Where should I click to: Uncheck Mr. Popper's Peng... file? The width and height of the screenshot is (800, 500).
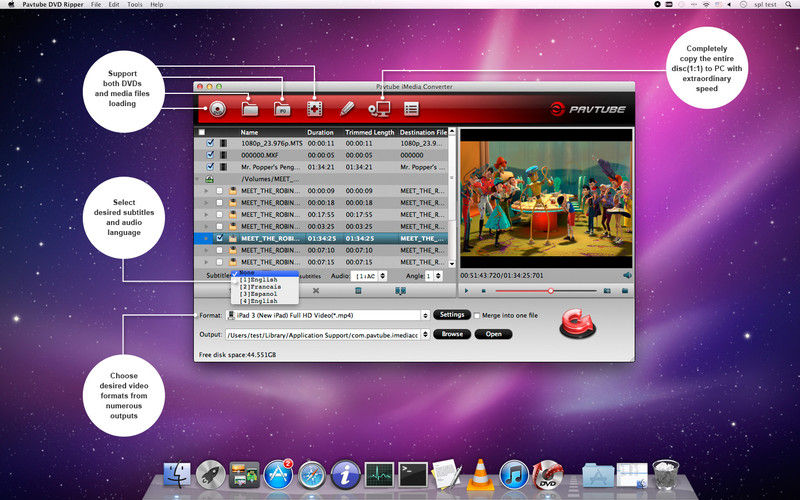click(210, 167)
